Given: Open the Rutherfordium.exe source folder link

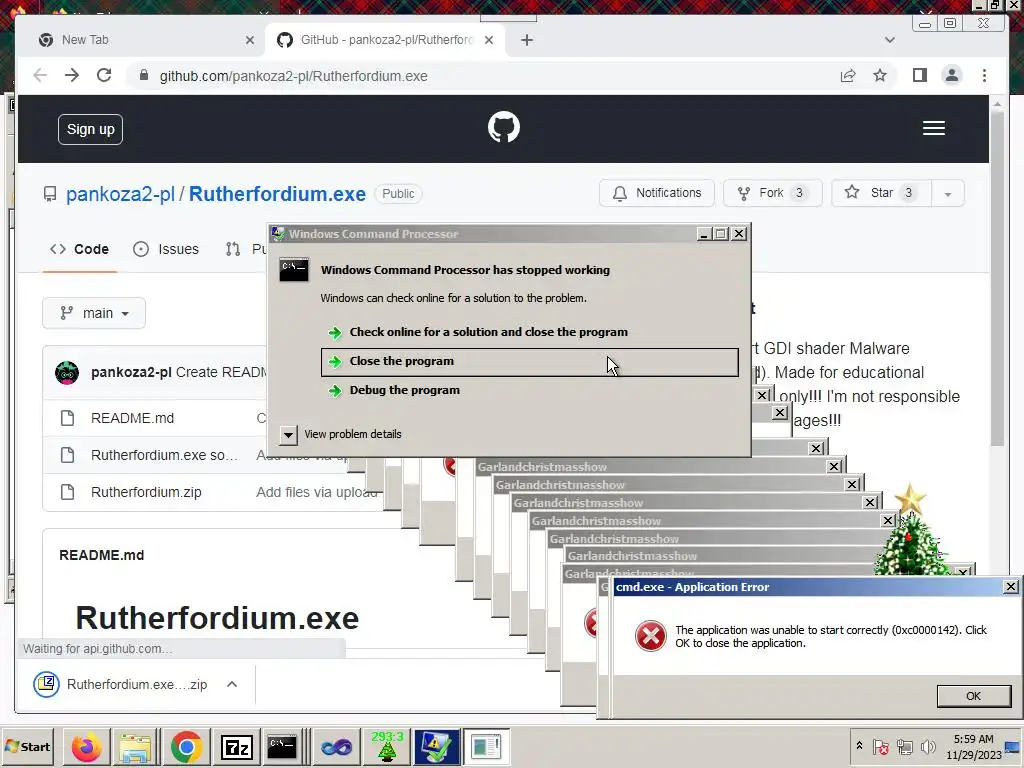Looking at the screenshot, I should [165, 455].
